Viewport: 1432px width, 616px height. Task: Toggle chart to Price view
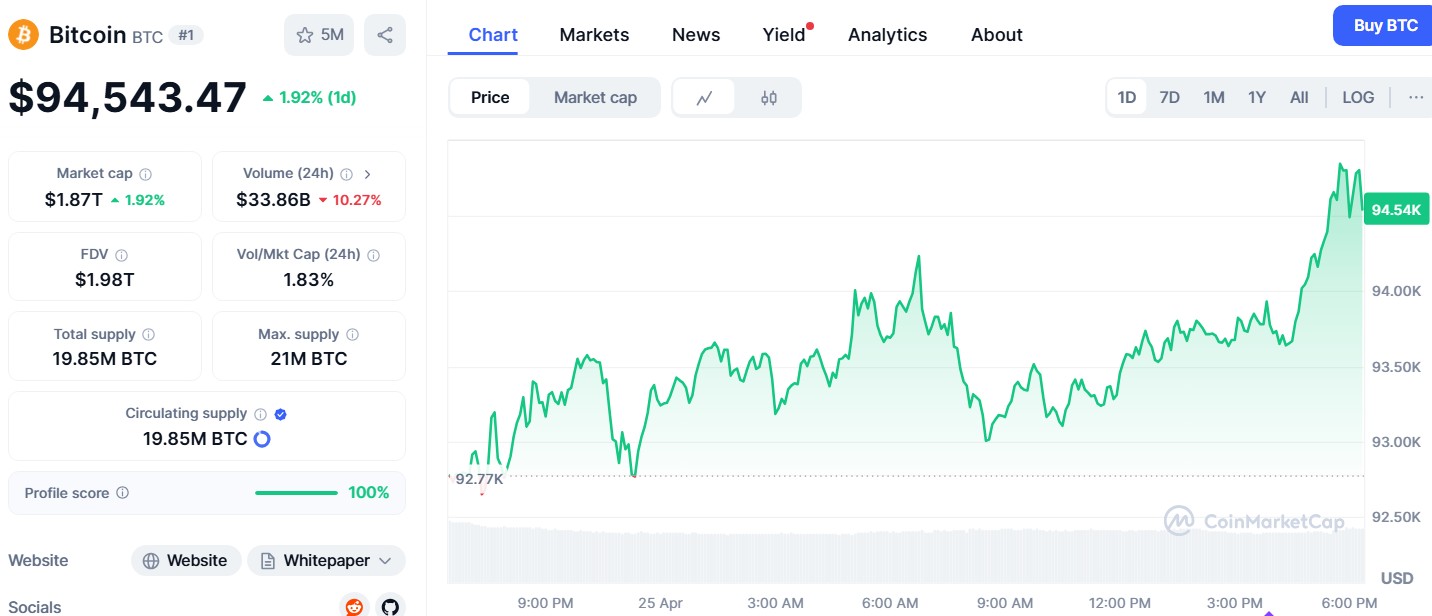point(490,98)
